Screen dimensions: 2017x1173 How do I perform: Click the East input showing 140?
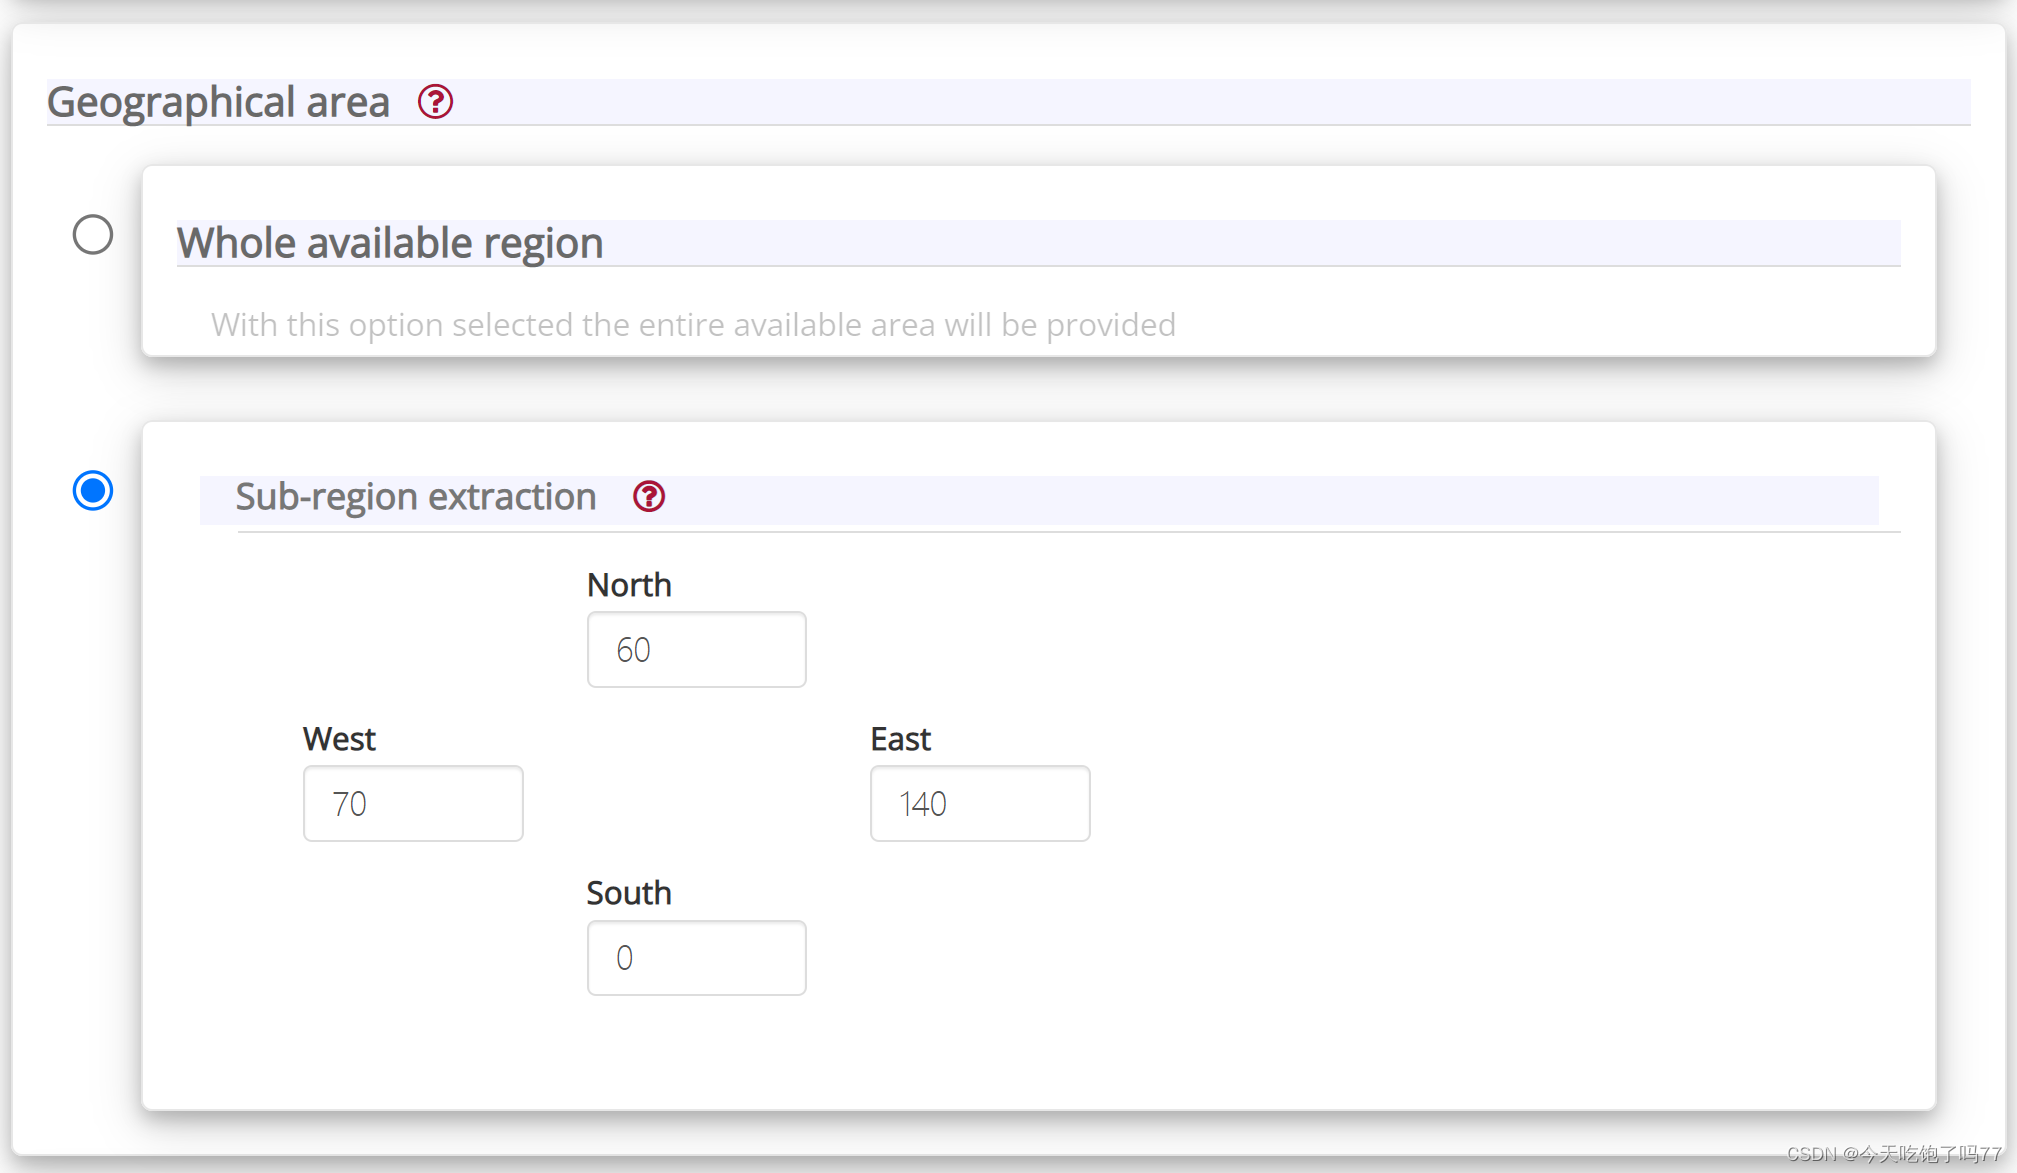[979, 803]
